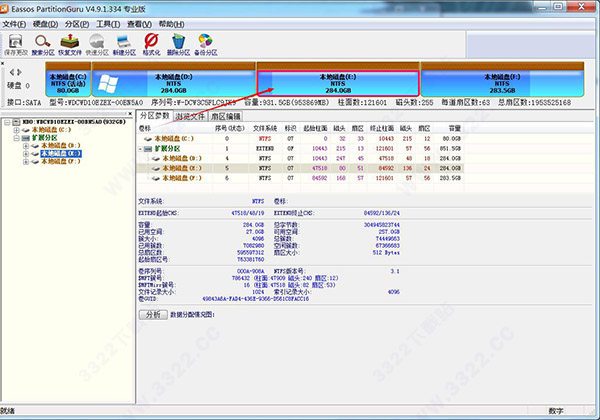Expand 本地磁盘(F:) in the left tree
This screenshot has height=420, width=600.
coord(25,162)
